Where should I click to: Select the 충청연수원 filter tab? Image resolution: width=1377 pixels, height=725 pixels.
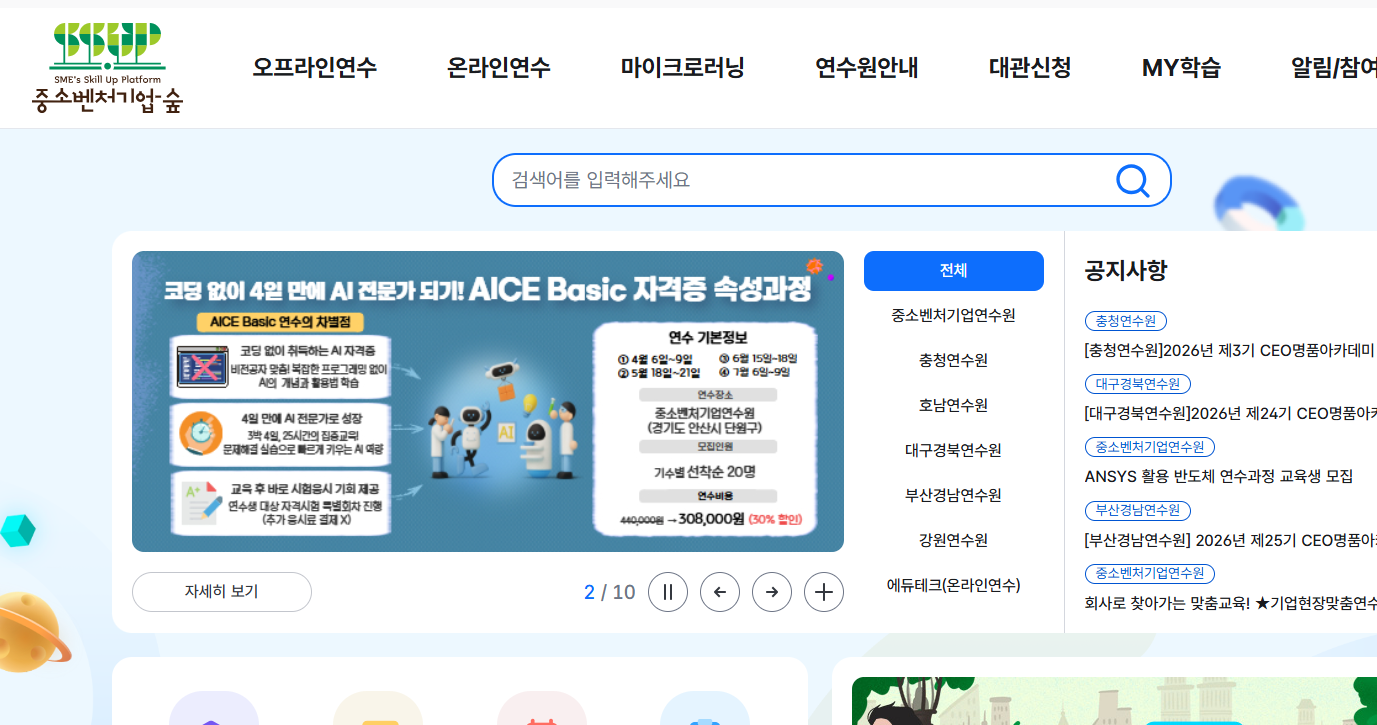(954, 360)
